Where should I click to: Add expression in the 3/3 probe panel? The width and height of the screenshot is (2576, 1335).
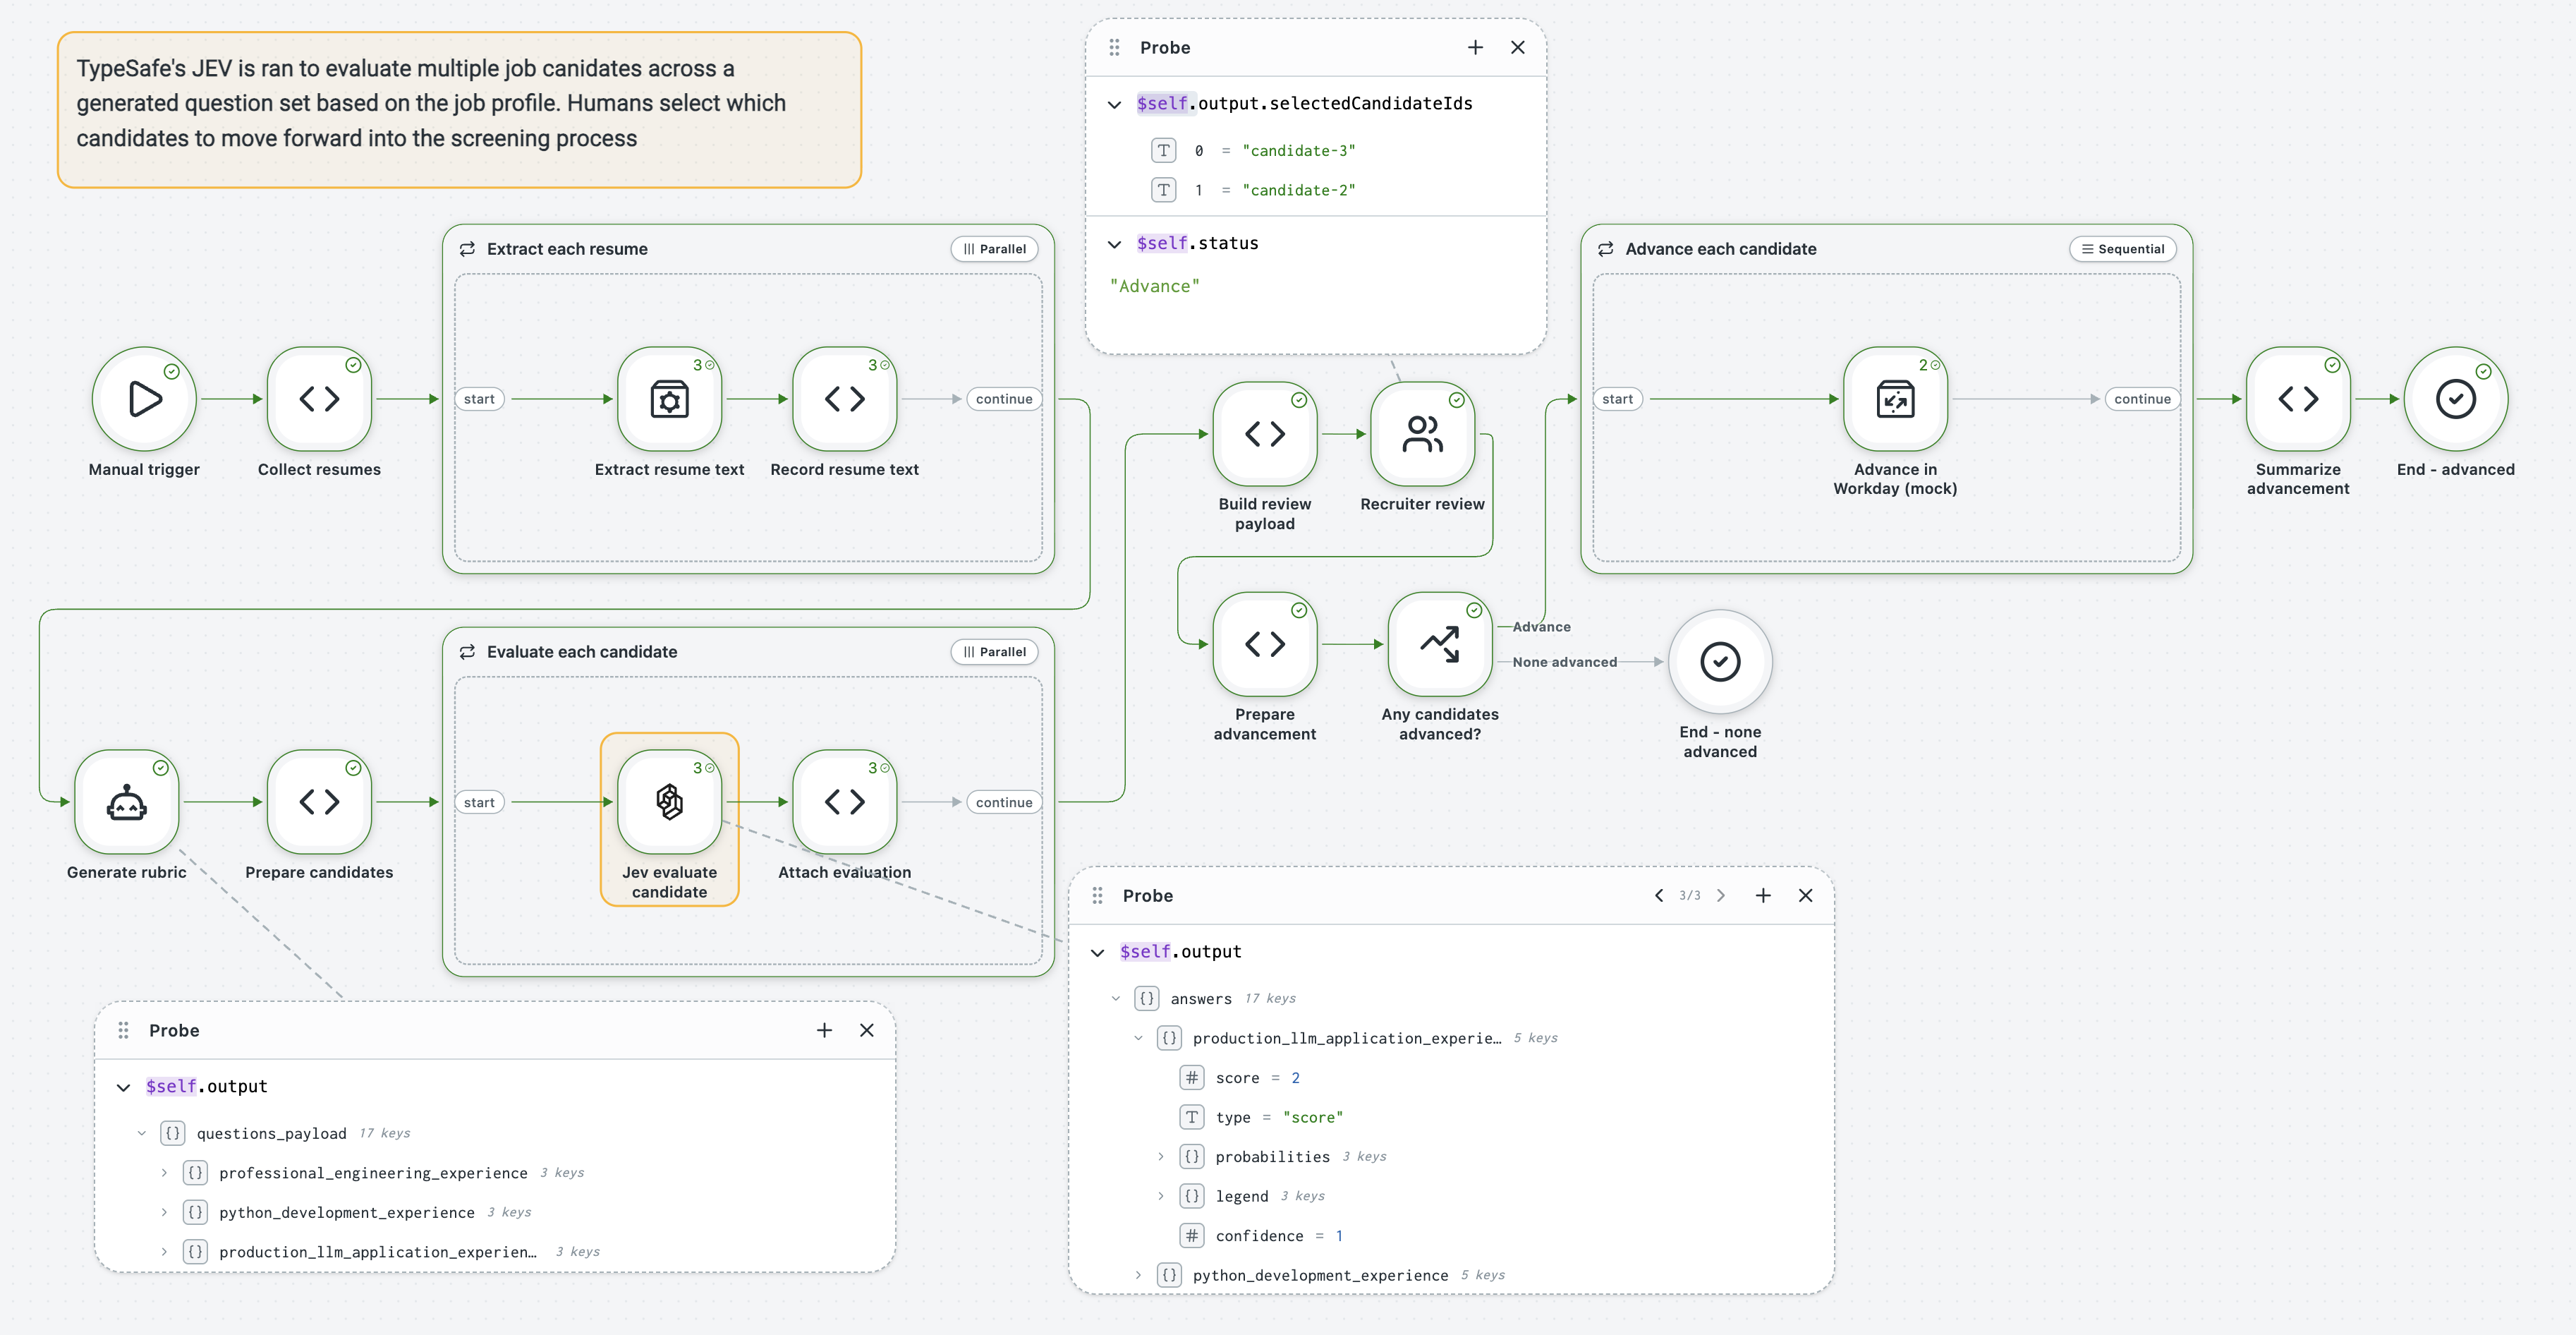(x=1763, y=896)
